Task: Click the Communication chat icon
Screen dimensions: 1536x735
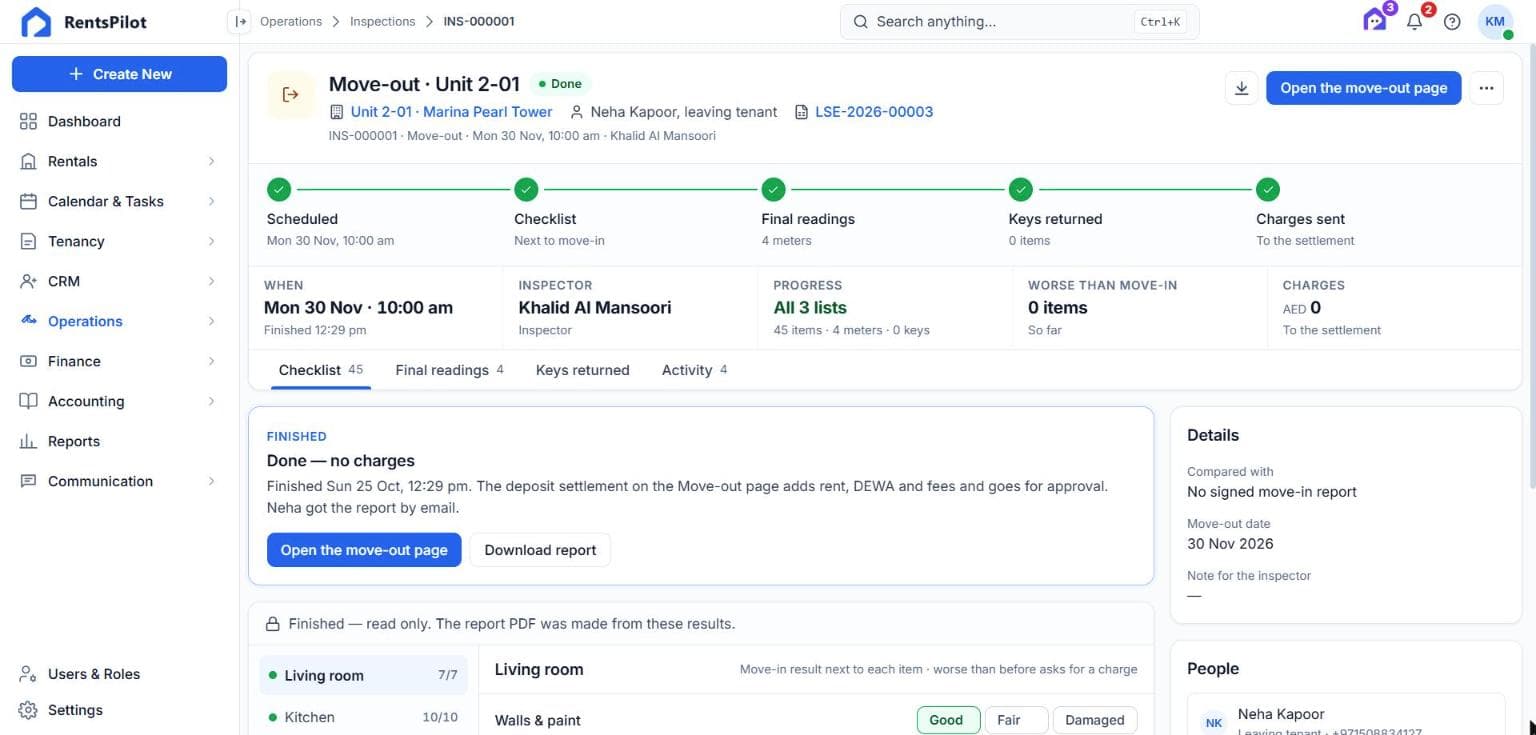Action: 28,481
